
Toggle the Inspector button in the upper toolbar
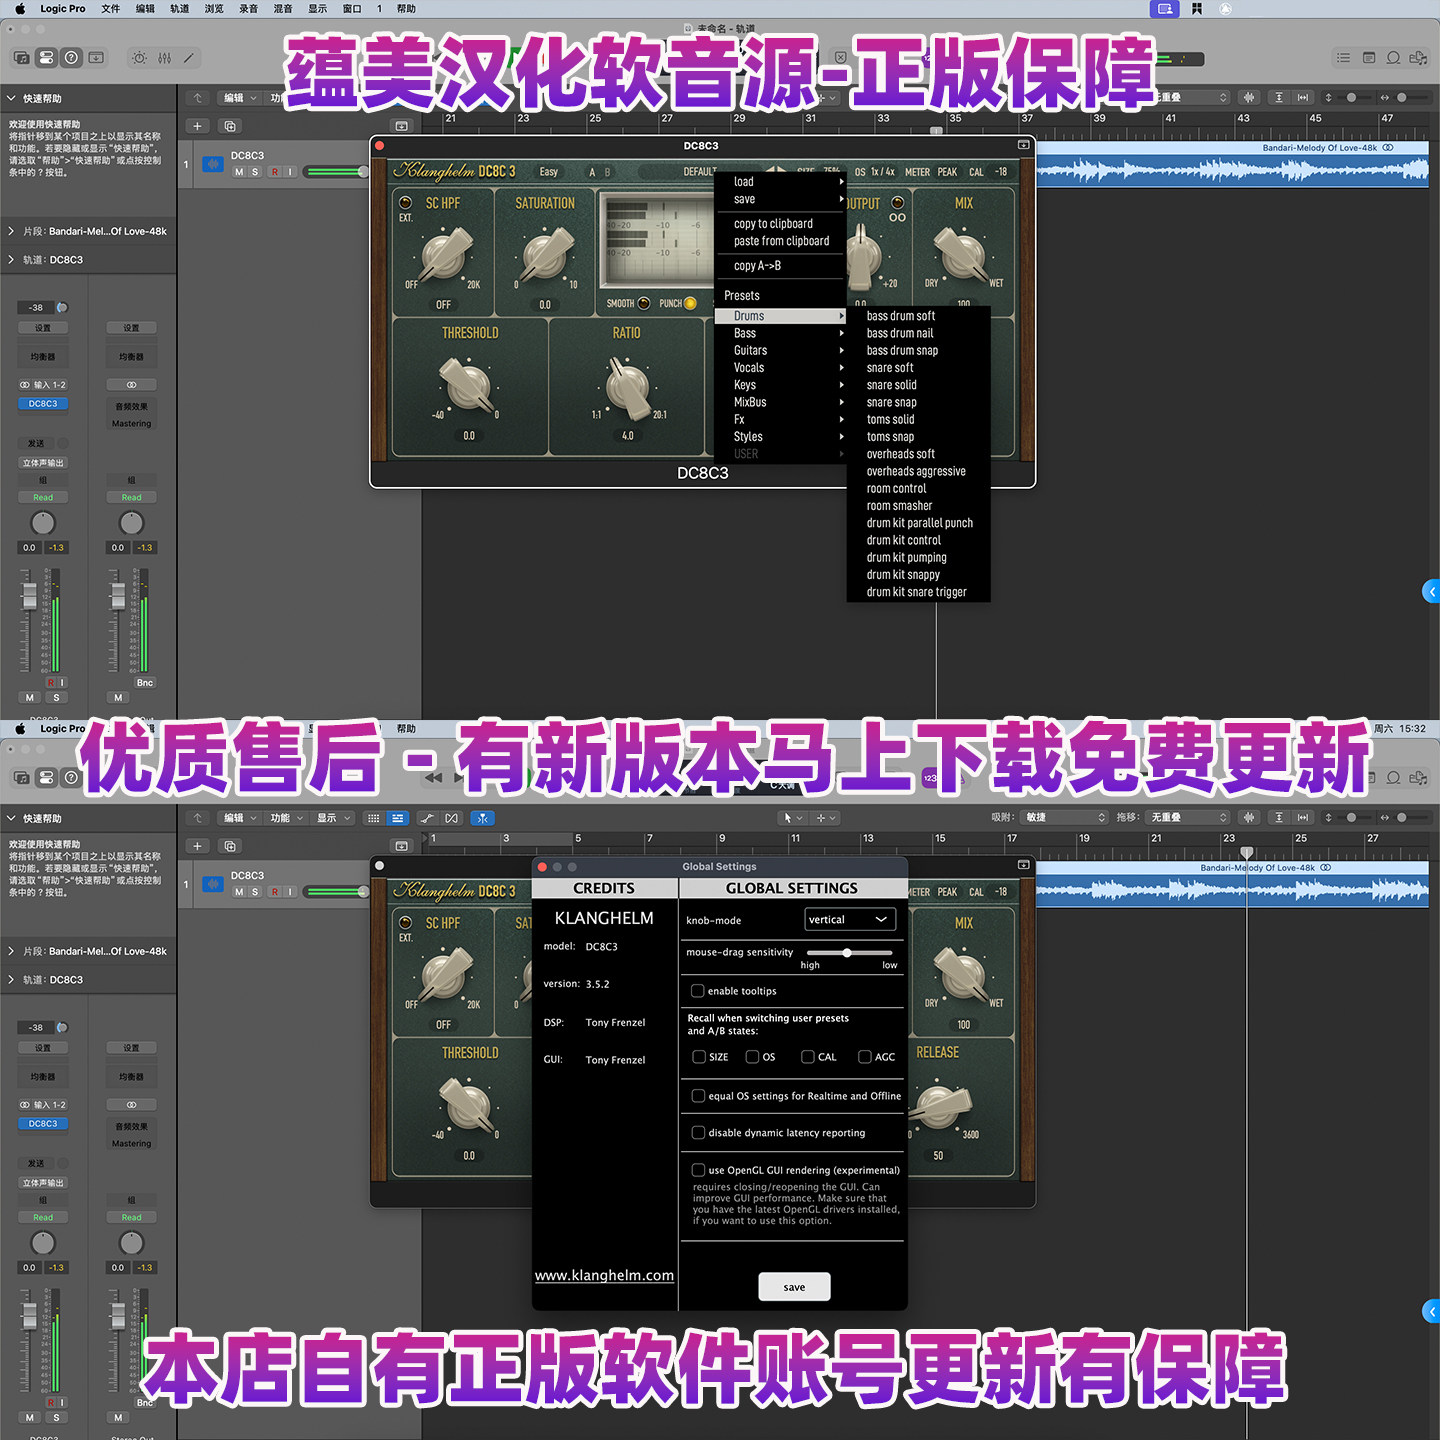(46, 58)
